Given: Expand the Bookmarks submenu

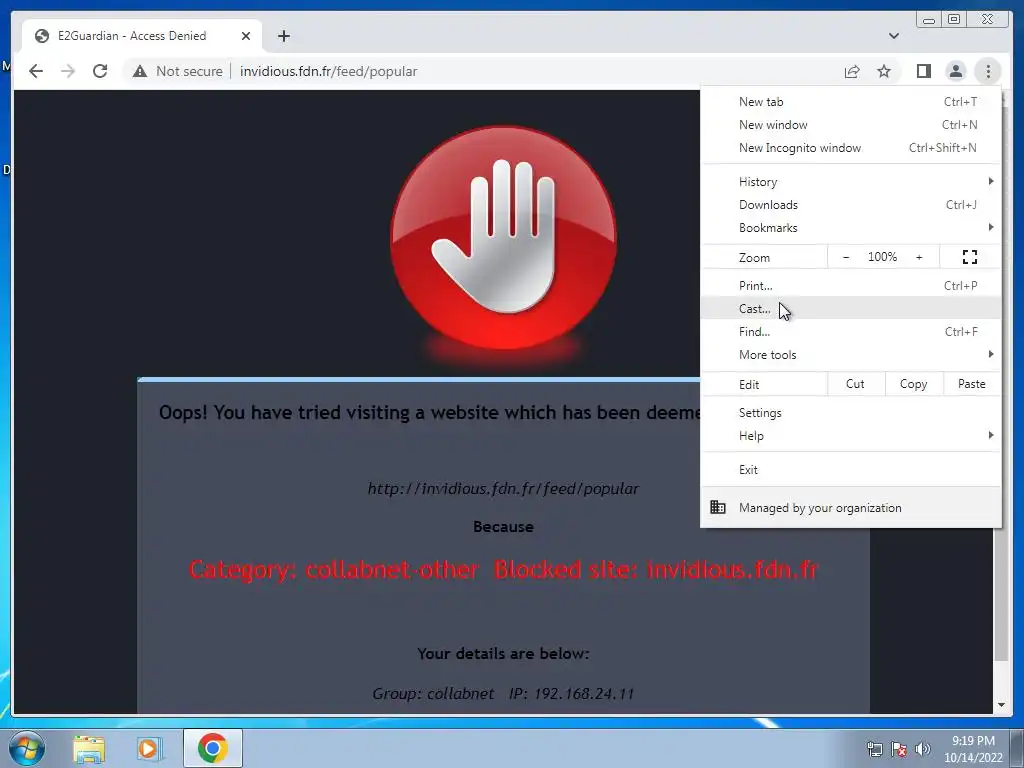Looking at the screenshot, I should pos(850,227).
